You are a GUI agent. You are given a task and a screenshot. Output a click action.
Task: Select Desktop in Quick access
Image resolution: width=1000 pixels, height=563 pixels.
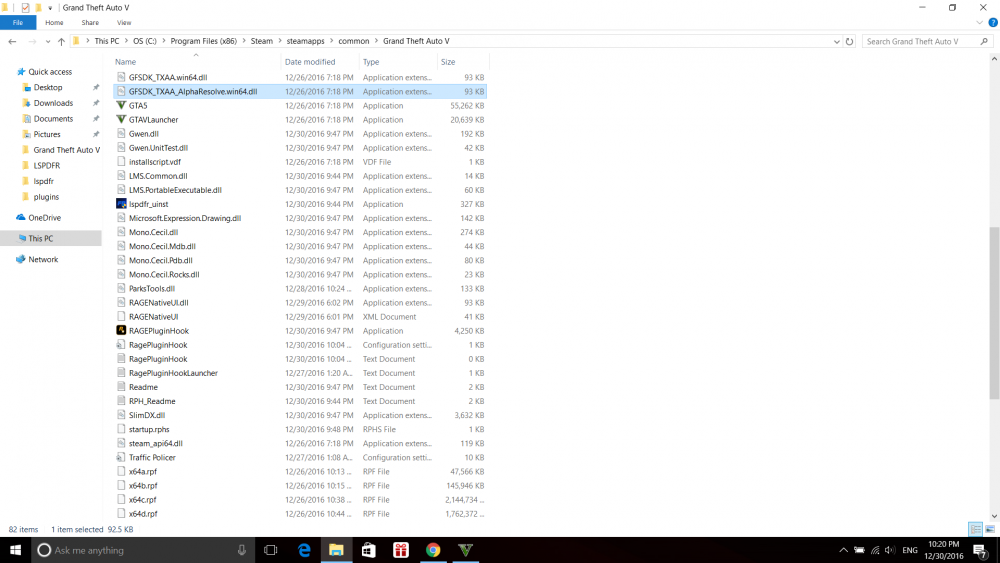coord(48,87)
